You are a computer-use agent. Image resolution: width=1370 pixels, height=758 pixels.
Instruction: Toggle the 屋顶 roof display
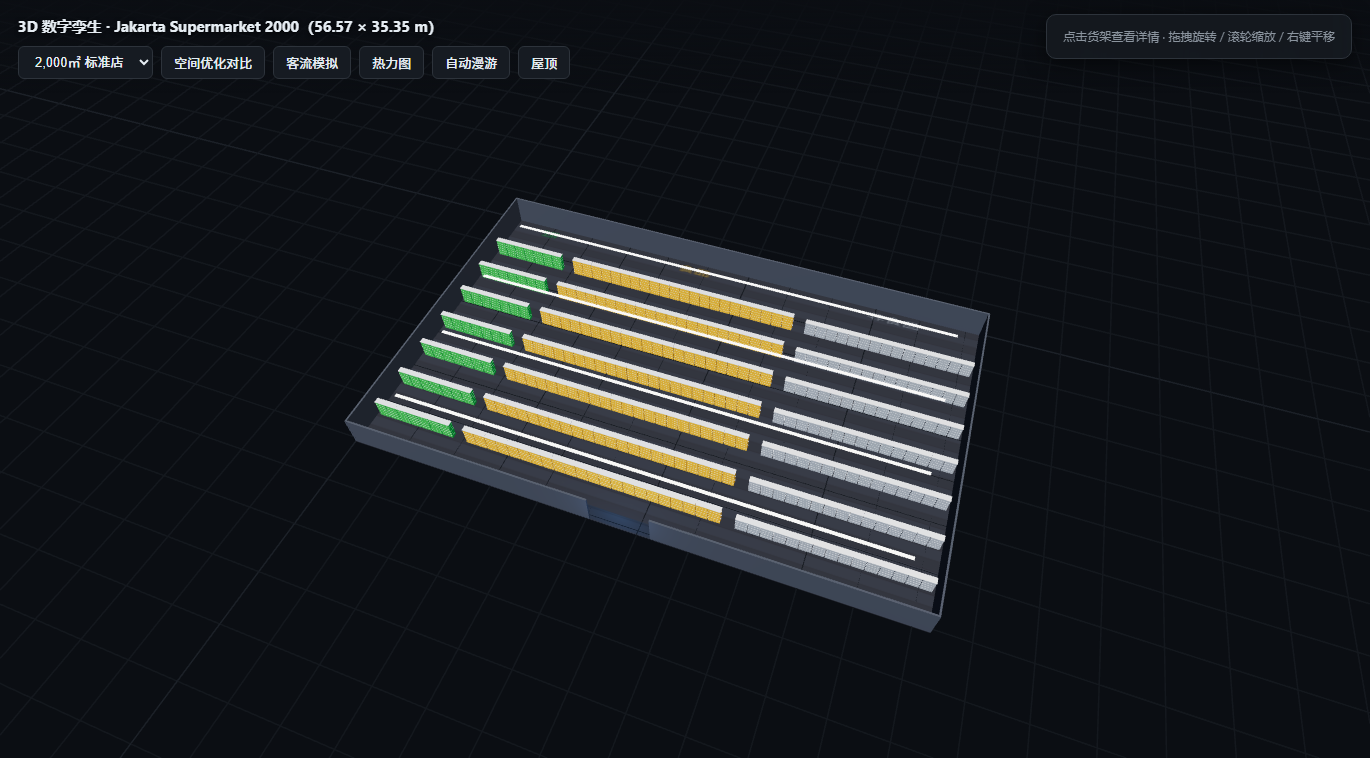tap(544, 62)
